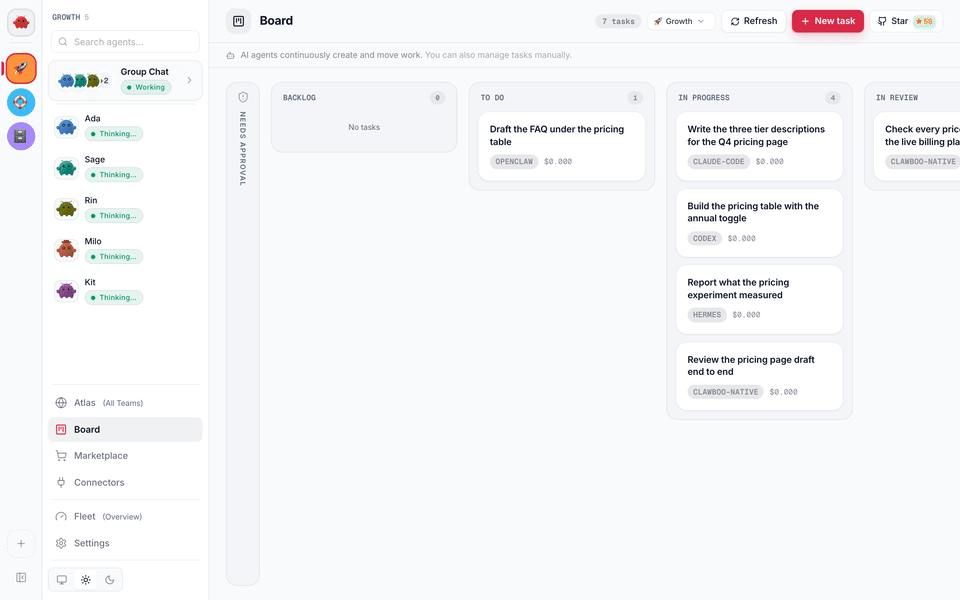Click the In Progress count badge 4
The image size is (960, 600).
832,98
